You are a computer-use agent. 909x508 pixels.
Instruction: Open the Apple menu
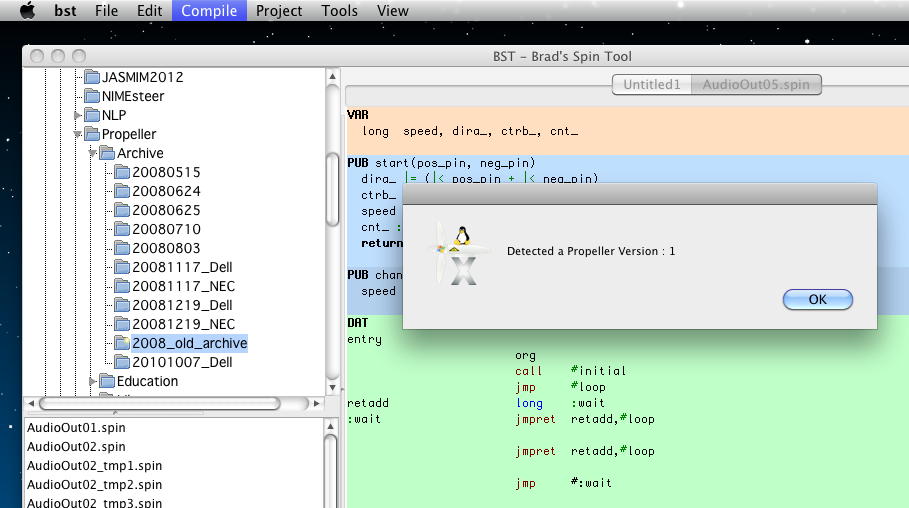(x=27, y=11)
